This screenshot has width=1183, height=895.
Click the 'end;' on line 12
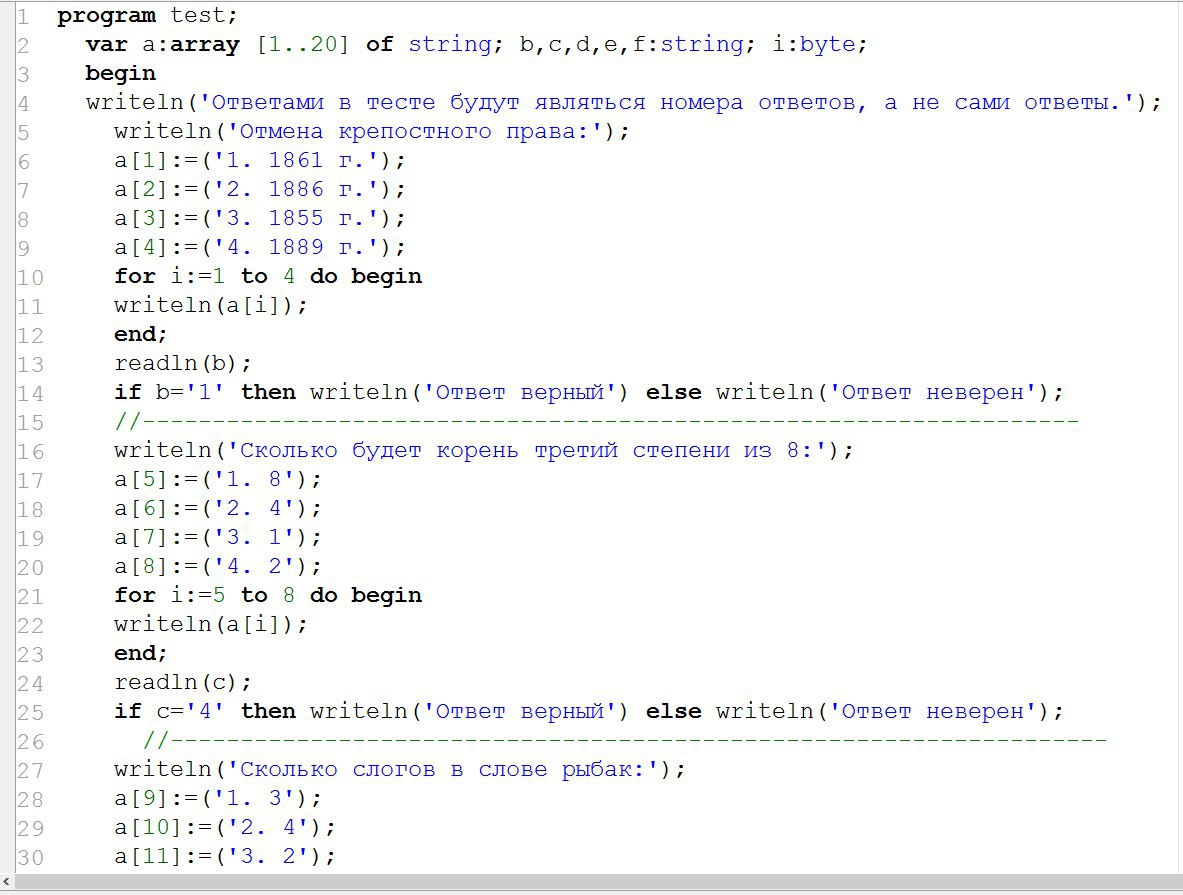(140, 334)
